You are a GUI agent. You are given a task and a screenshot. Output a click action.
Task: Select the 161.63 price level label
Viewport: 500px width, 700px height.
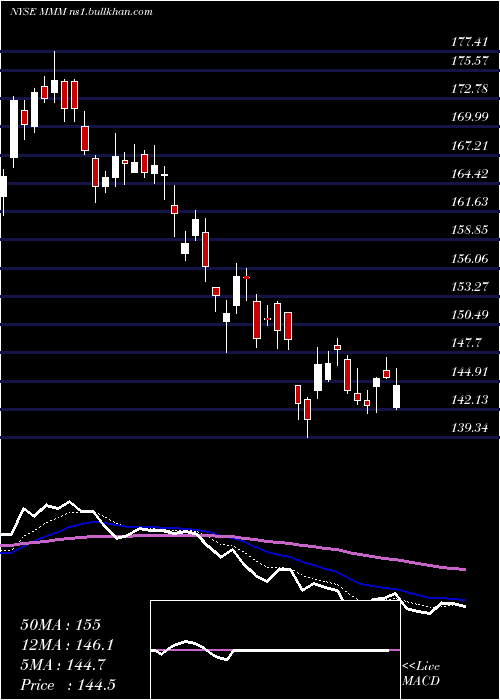coord(470,202)
